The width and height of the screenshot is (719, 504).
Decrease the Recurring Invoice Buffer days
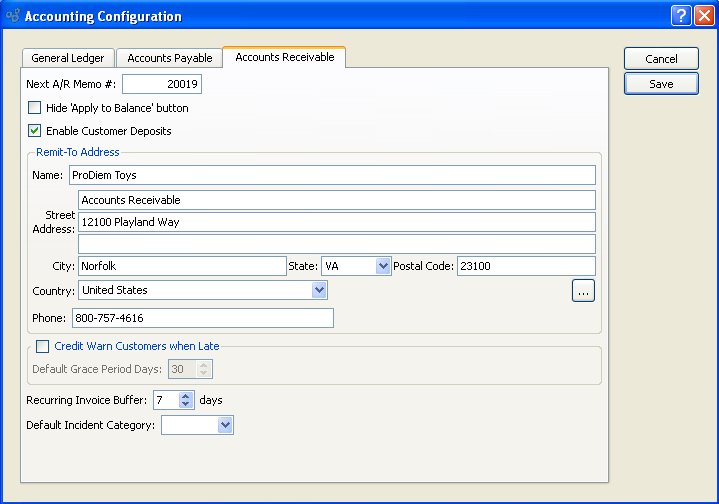[185, 404]
